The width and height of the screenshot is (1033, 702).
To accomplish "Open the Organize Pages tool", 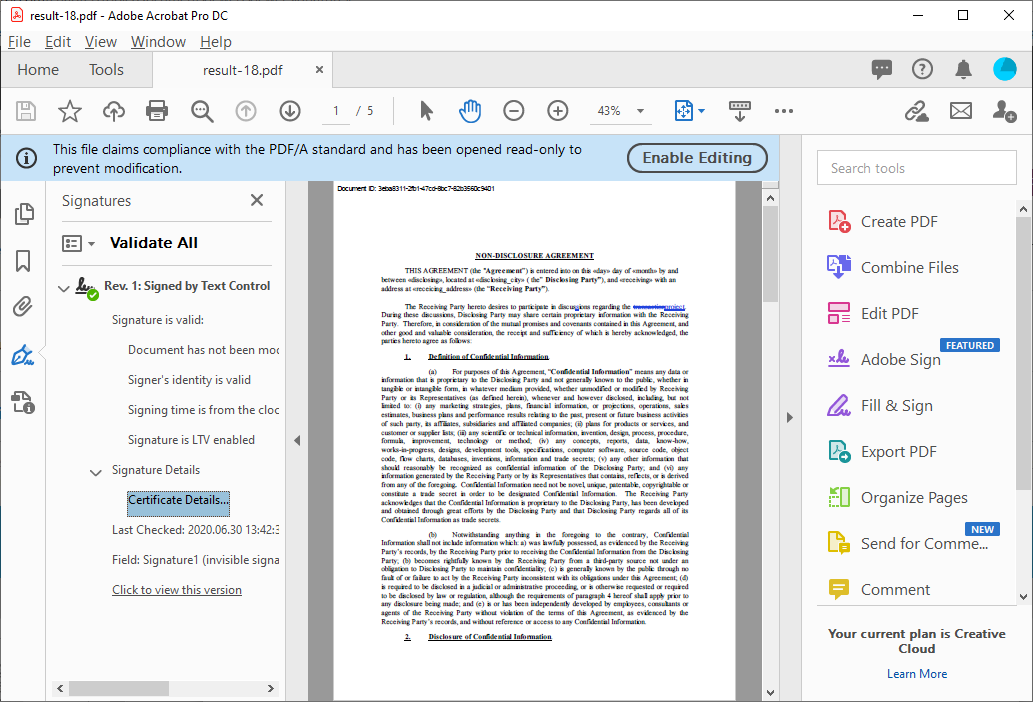I will [x=897, y=498].
